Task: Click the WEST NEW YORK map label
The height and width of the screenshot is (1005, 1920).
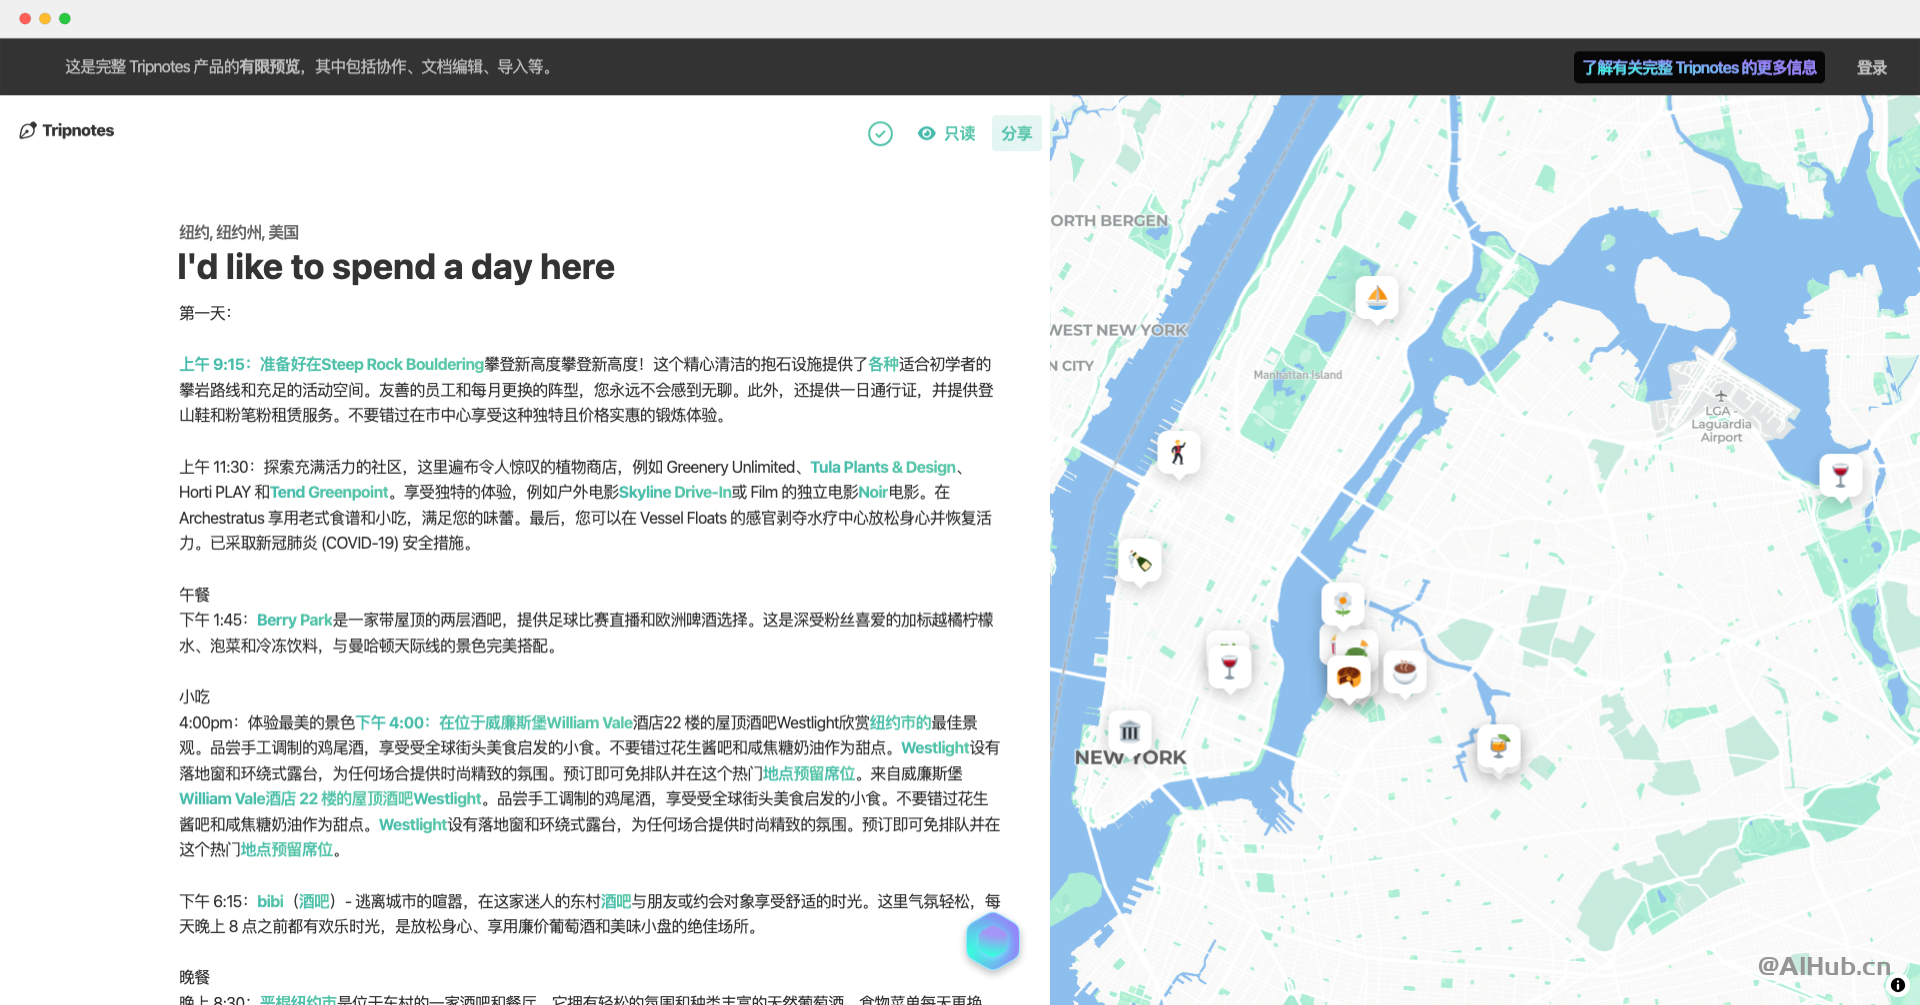Action: click(x=1119, y=330)
